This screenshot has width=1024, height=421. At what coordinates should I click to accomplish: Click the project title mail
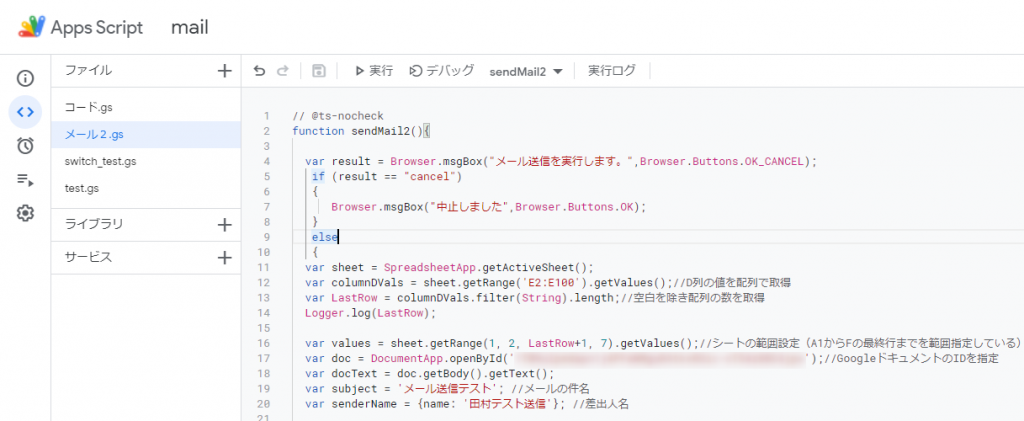(x=189, y=27)
